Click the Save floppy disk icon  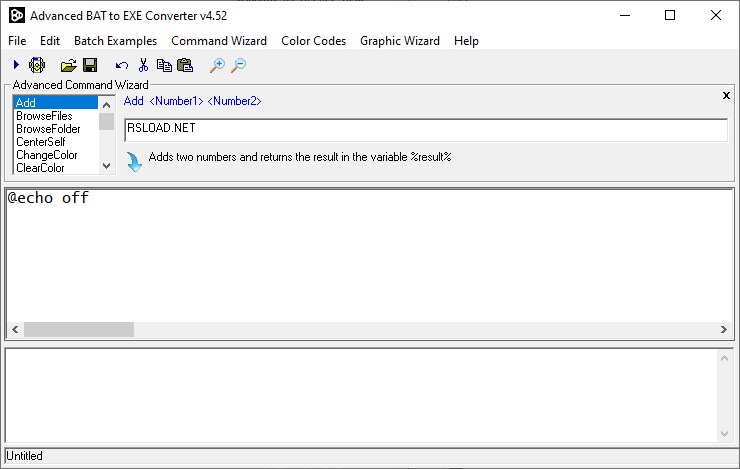(x=90, y=65)
